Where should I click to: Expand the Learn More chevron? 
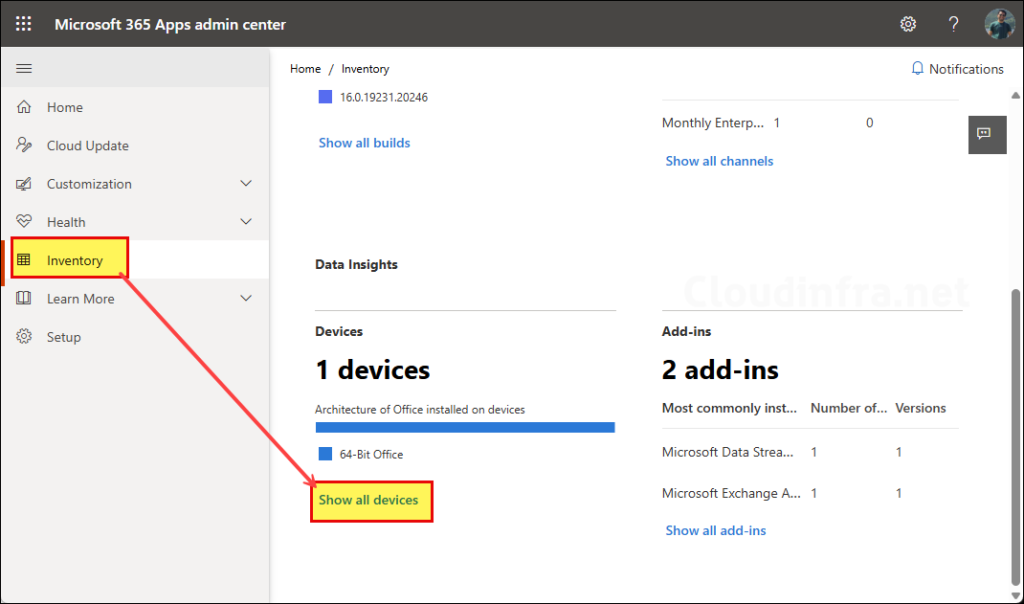246,299
